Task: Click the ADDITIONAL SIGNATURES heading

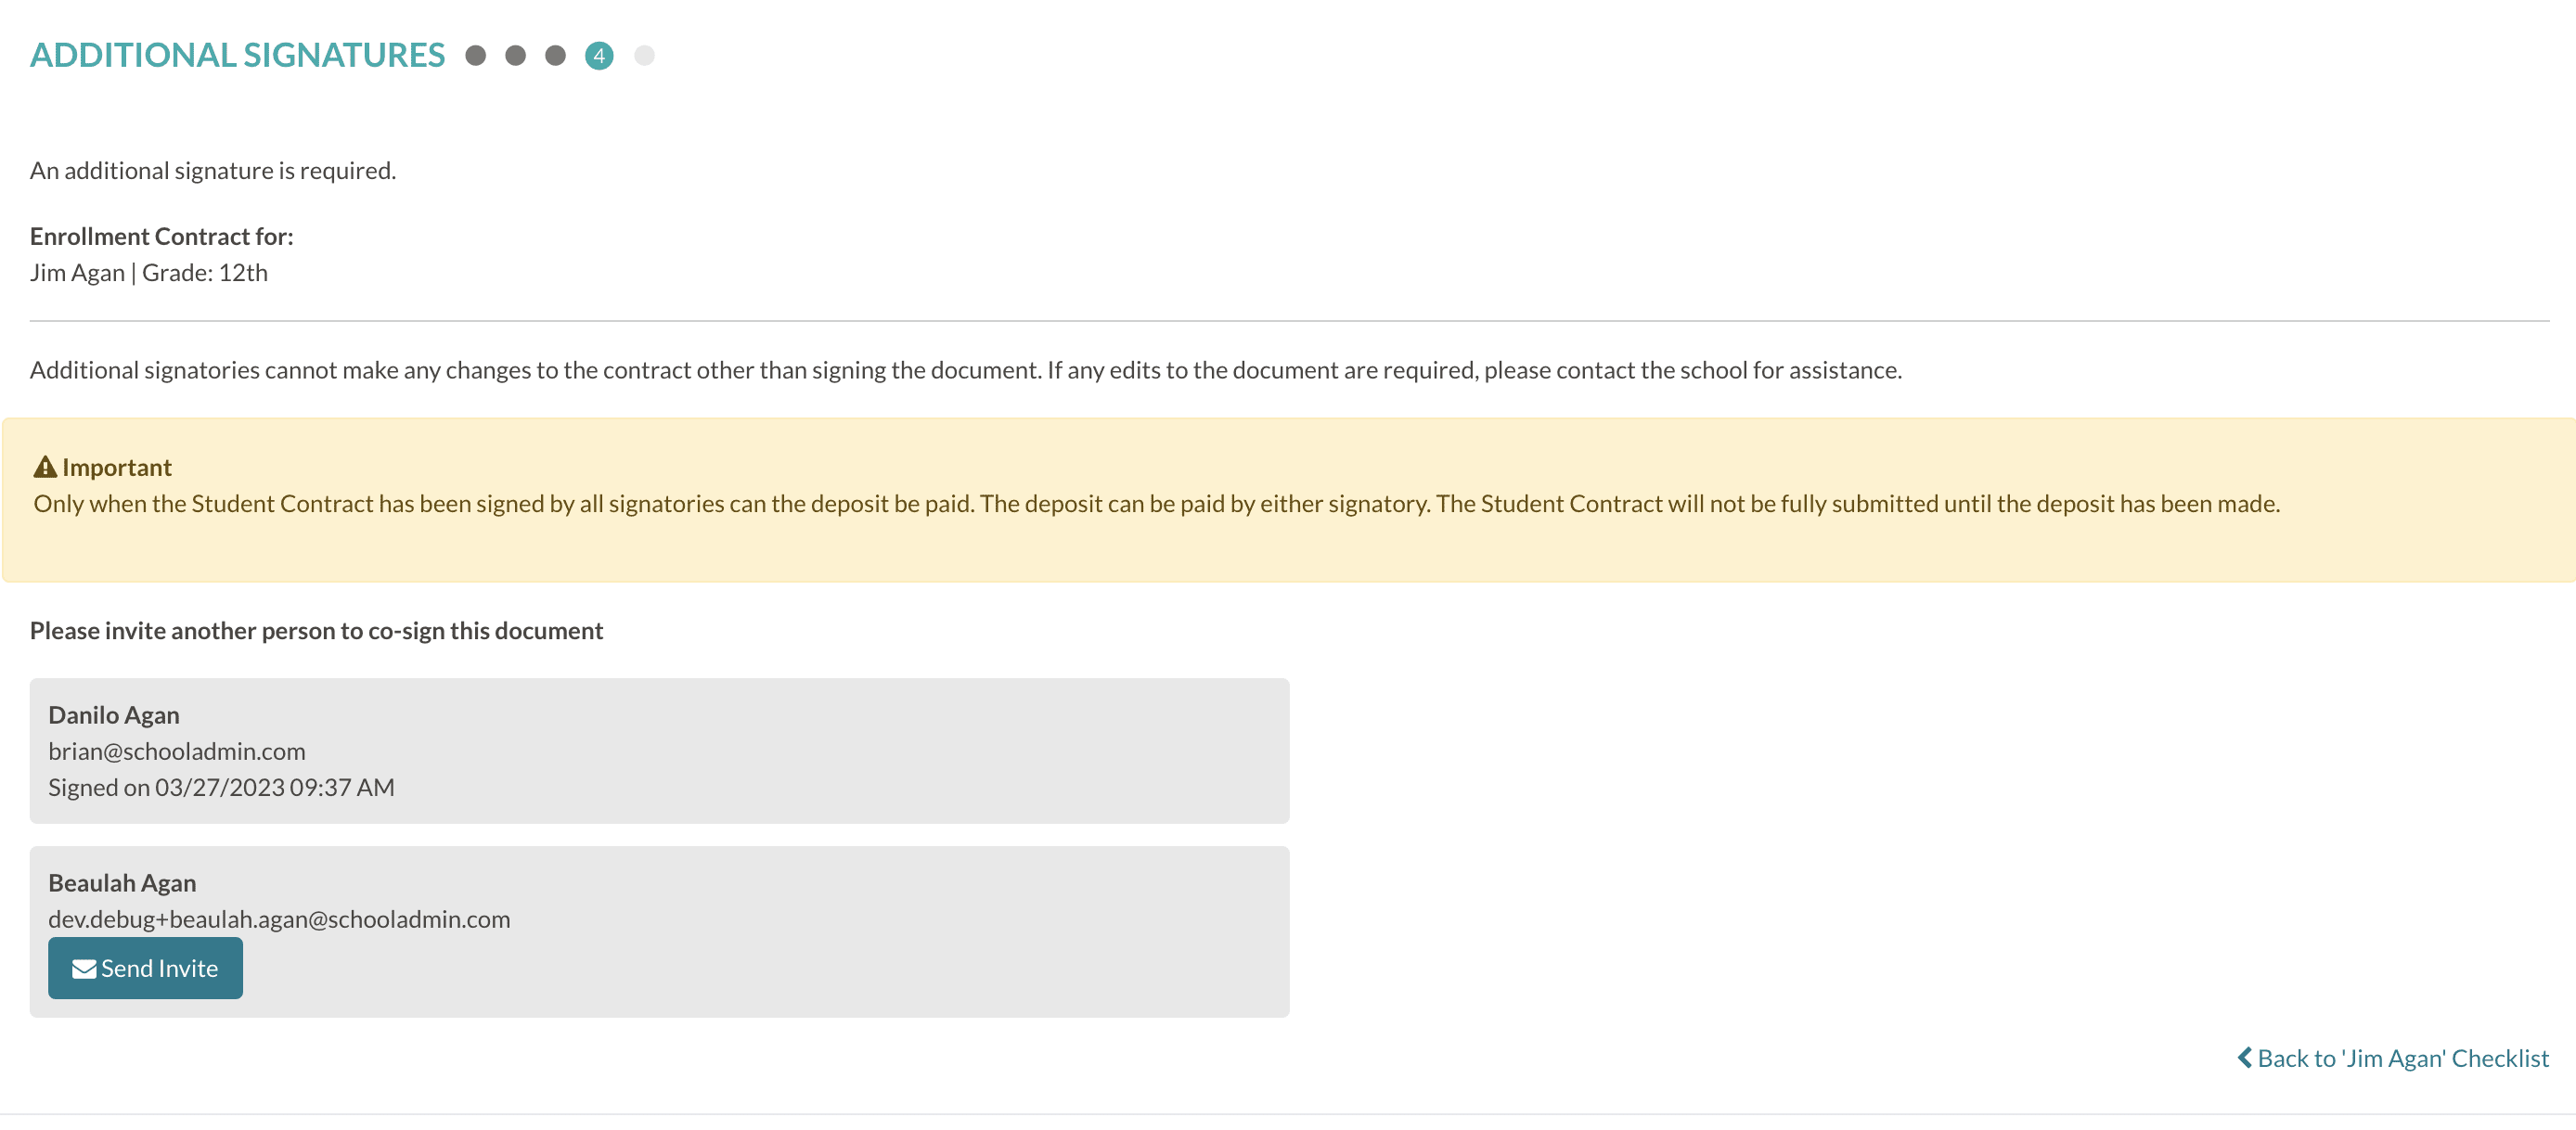Action: 237,55
